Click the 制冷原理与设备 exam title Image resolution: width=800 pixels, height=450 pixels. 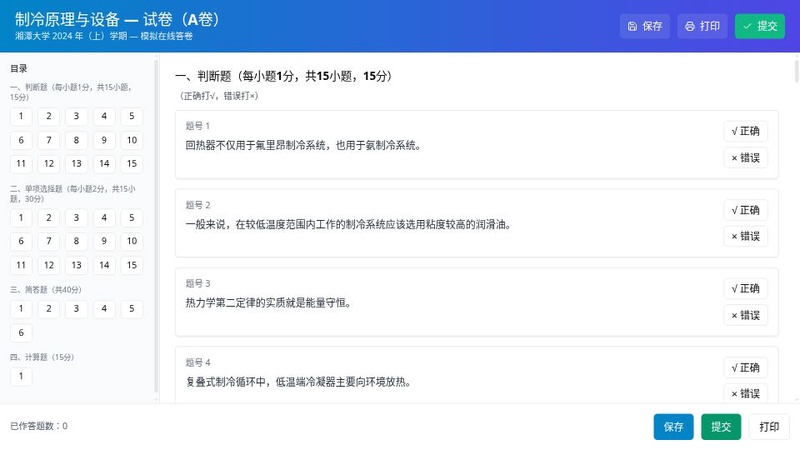click(117, 19)
